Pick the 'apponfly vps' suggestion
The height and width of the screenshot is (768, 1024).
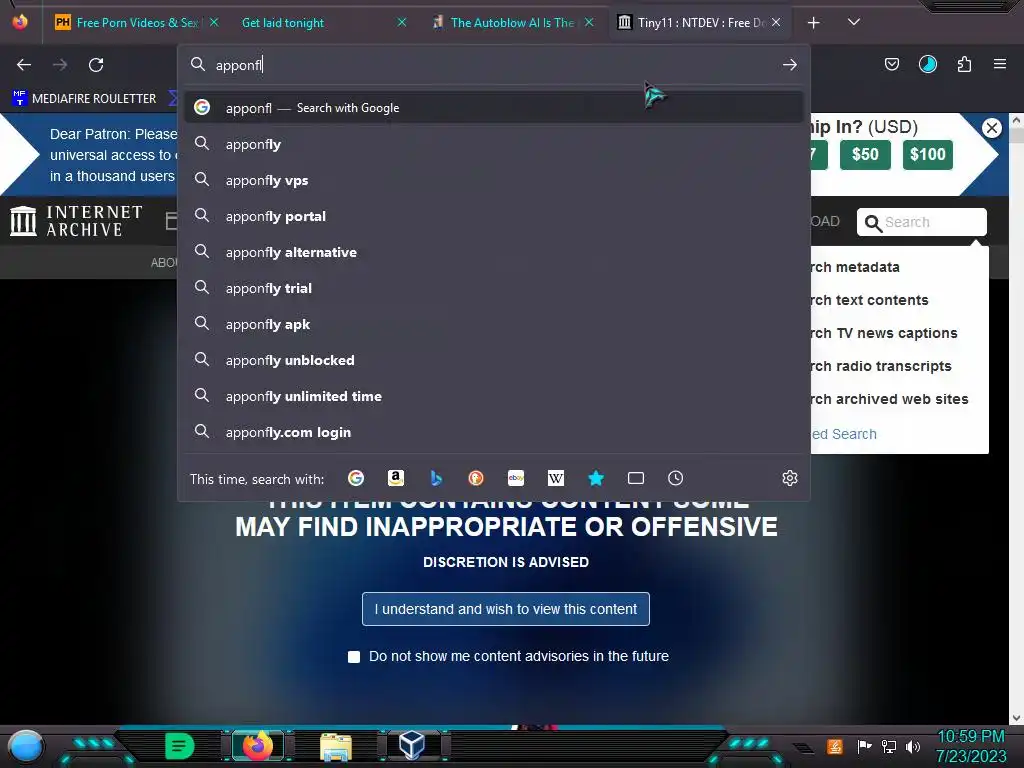pyautogui.click(x=494, y=180)
